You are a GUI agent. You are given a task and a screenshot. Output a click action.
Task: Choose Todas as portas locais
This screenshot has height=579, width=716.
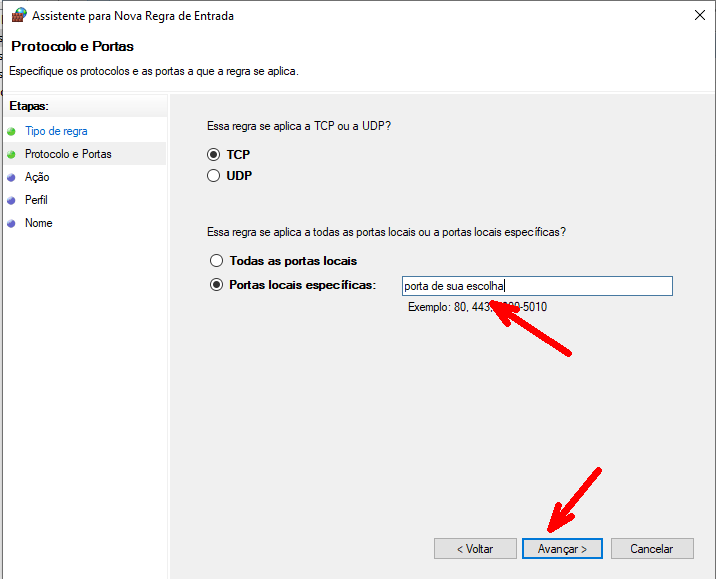tap(216, 261)
